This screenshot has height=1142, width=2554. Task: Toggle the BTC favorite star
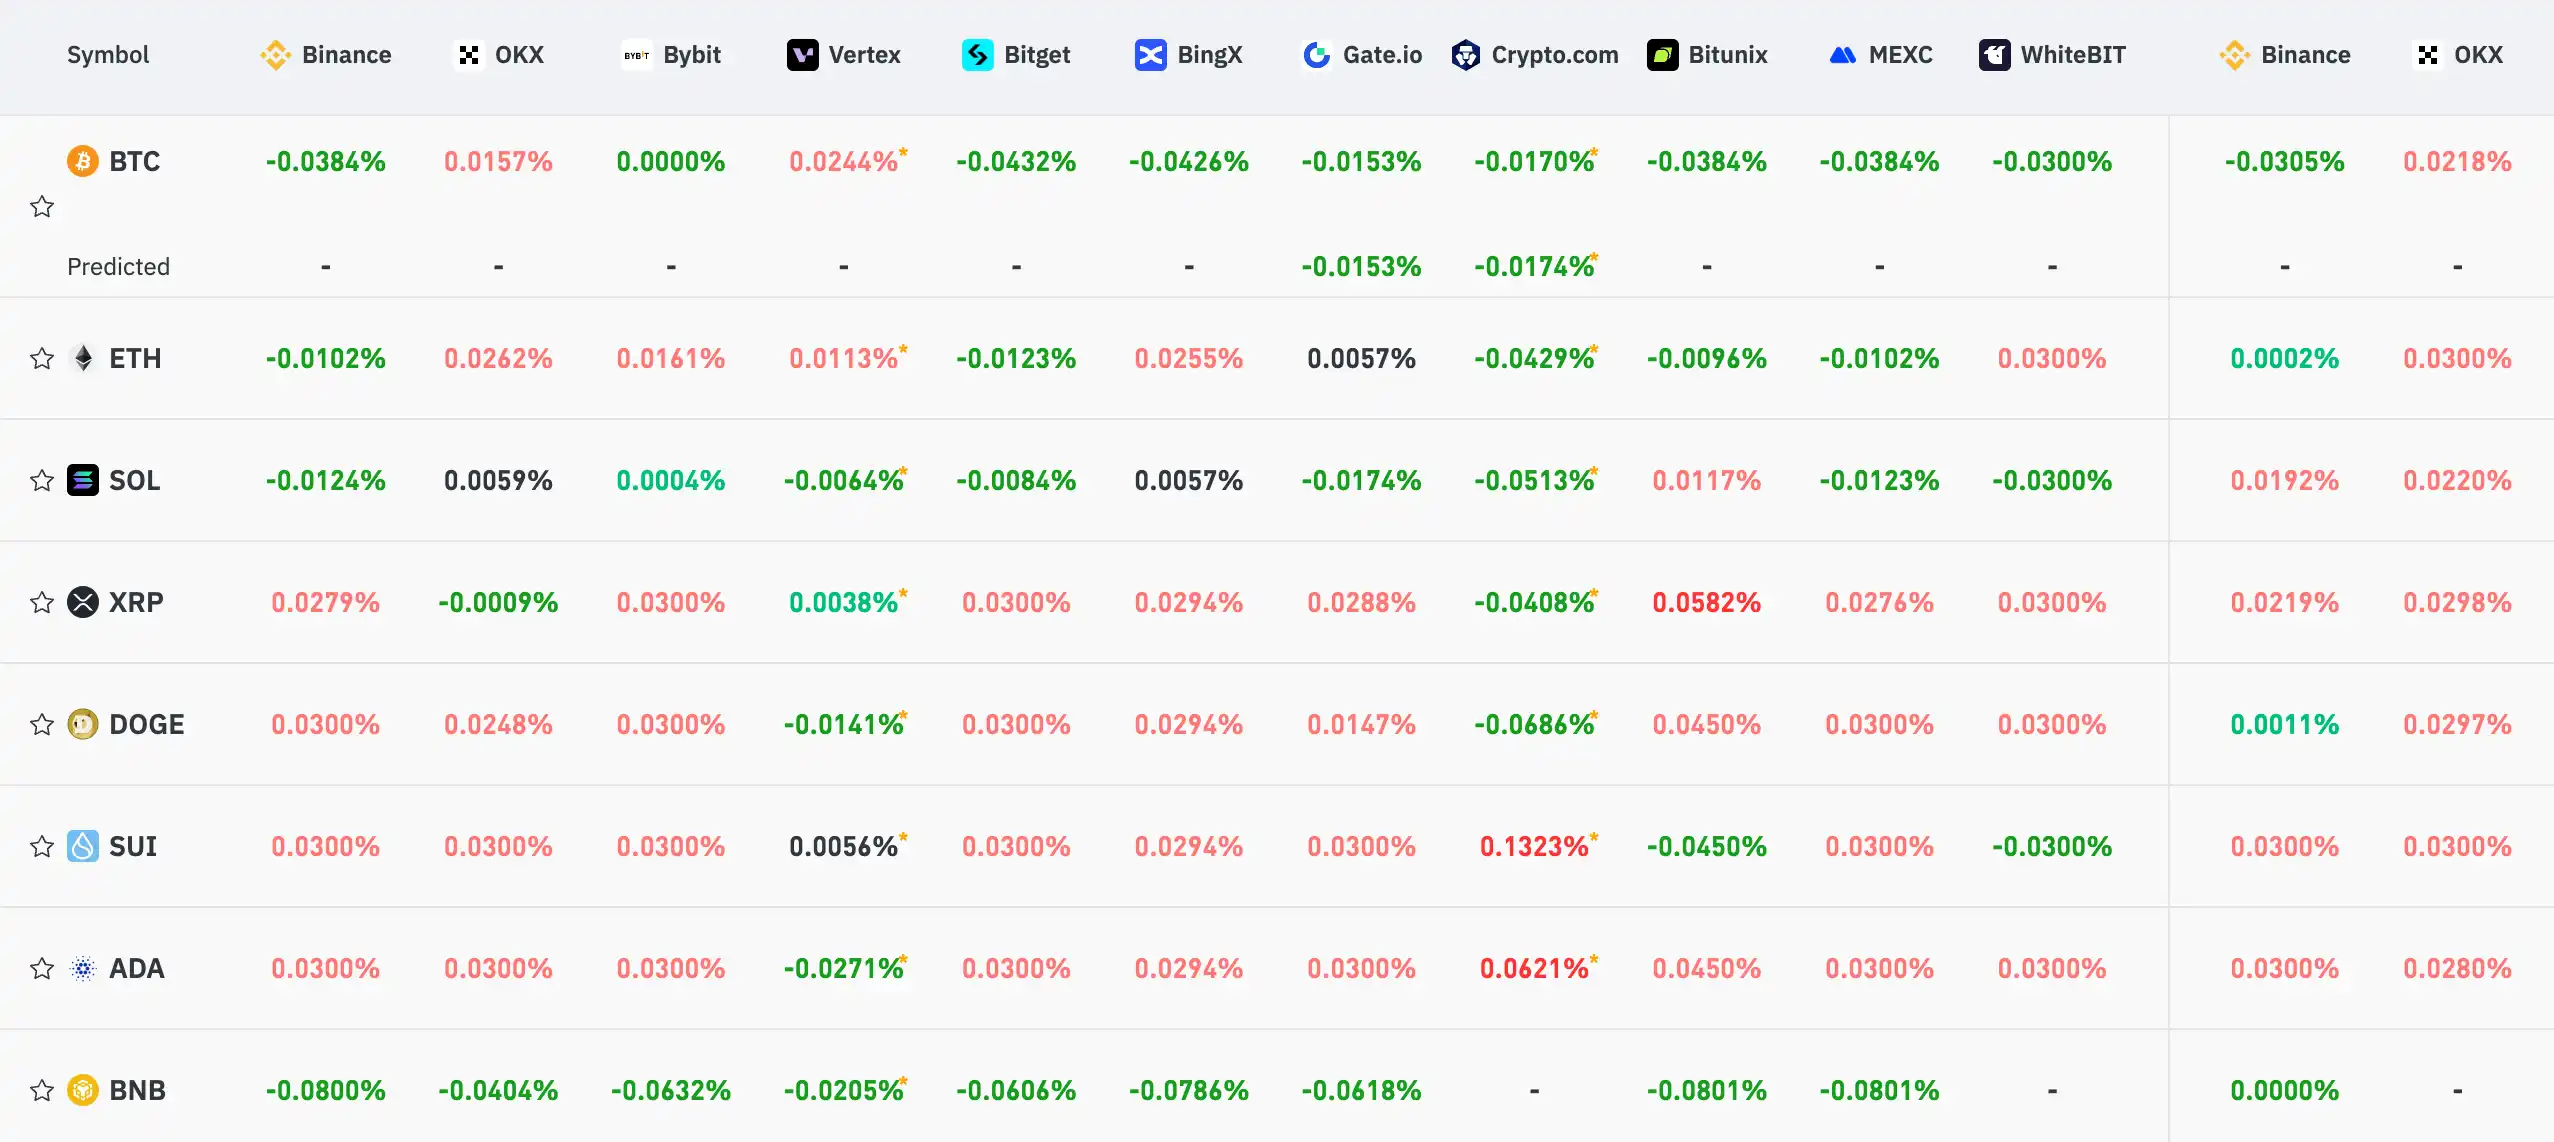pyautogui.click(x=41, y=207)
